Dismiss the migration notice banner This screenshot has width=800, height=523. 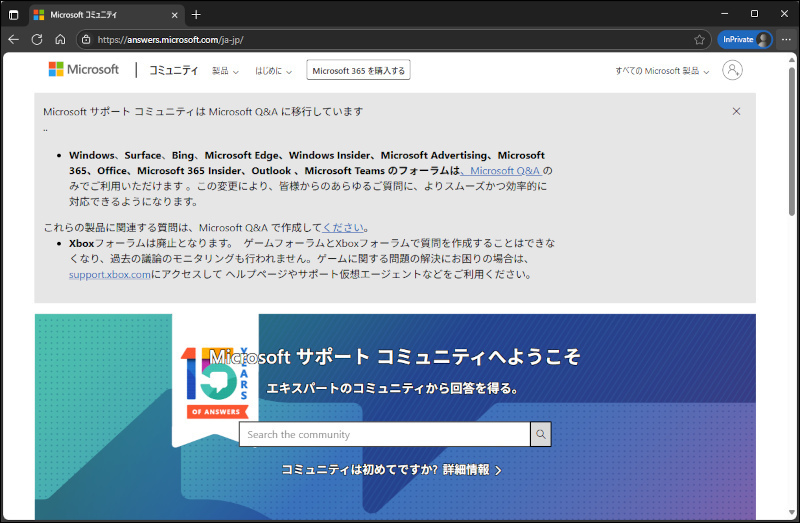point(736,111)
